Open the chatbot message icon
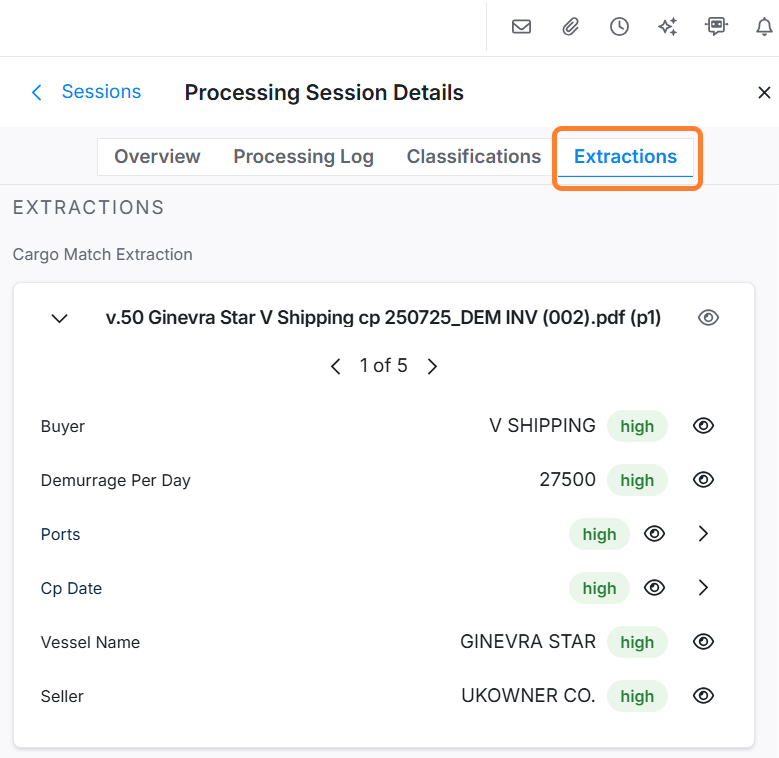Image resolution: width=779 pixels, height=758 pixels. (x=716, y=27)
